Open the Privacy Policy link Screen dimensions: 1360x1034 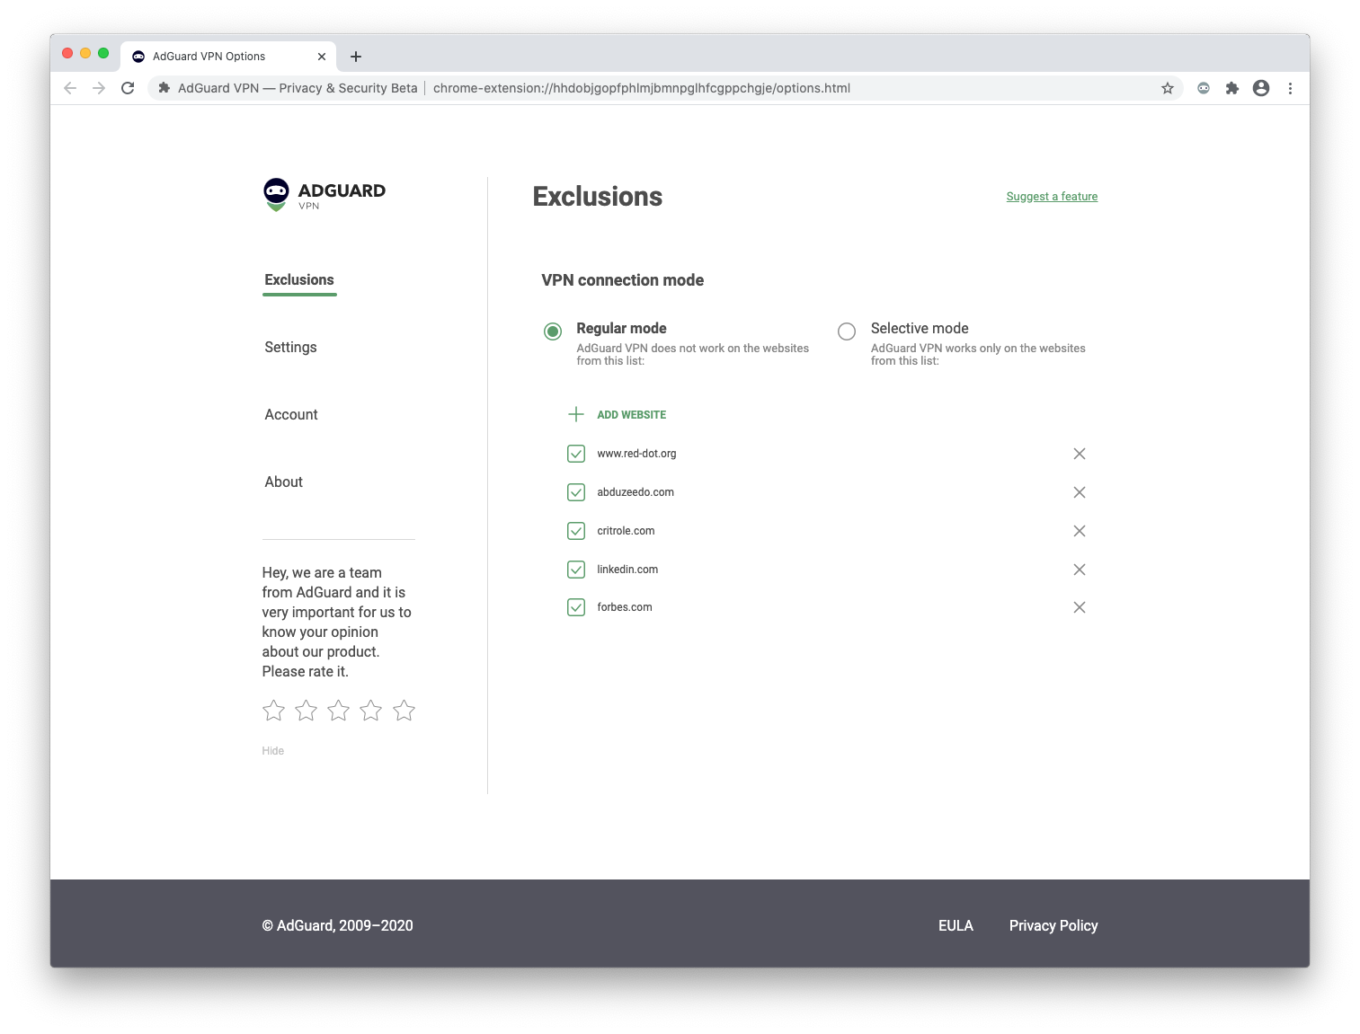coord(1053,925)
